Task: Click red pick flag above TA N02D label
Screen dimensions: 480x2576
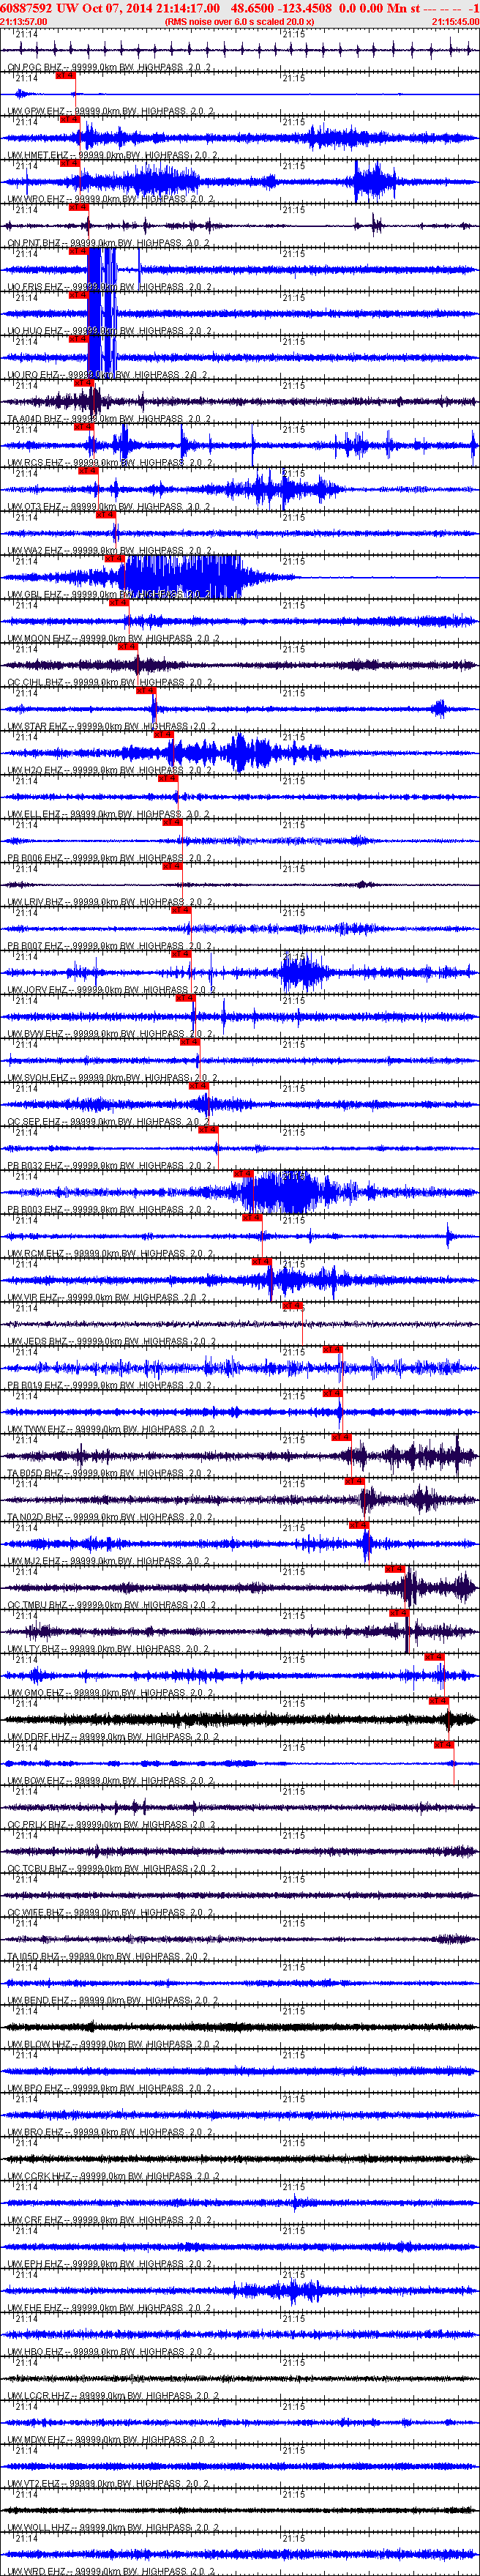Action: click(x=354, y=1482)
